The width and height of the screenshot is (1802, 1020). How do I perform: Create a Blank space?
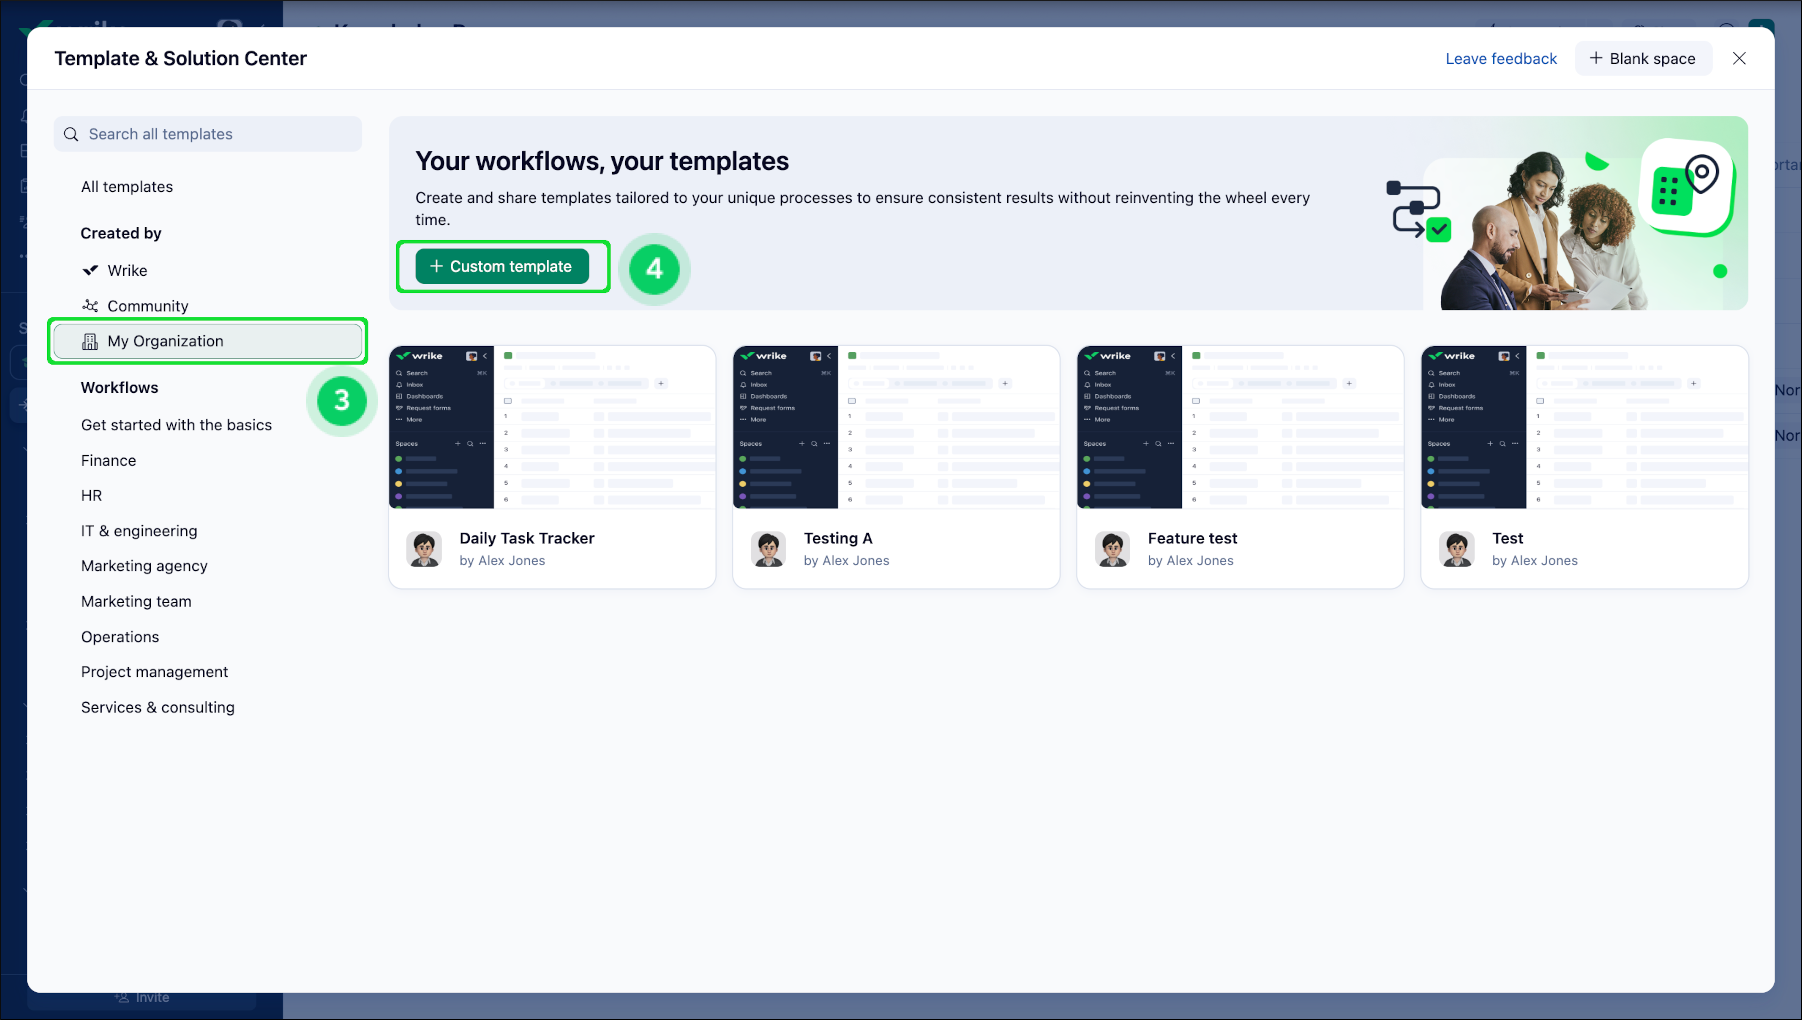(x=1643, y=58)
